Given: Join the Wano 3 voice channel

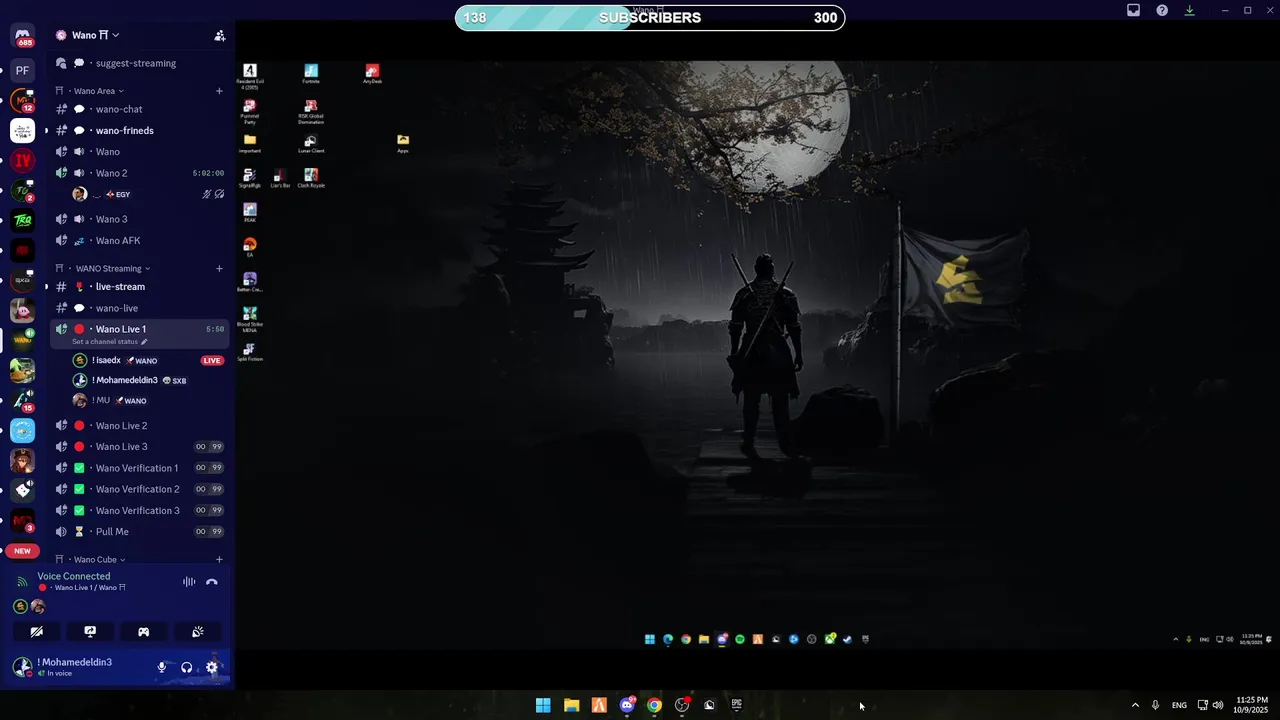Looking at the screenshot, I should pyautogui.click(x=141, y=219).
